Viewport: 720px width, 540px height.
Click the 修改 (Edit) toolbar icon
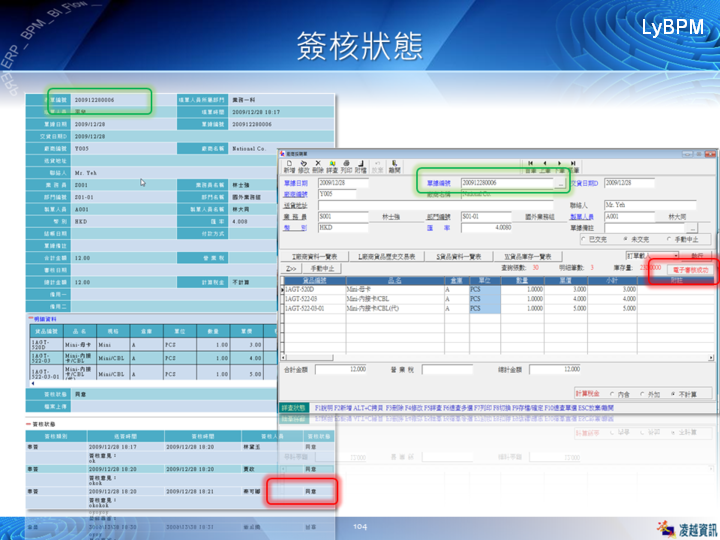coord(301,167)
